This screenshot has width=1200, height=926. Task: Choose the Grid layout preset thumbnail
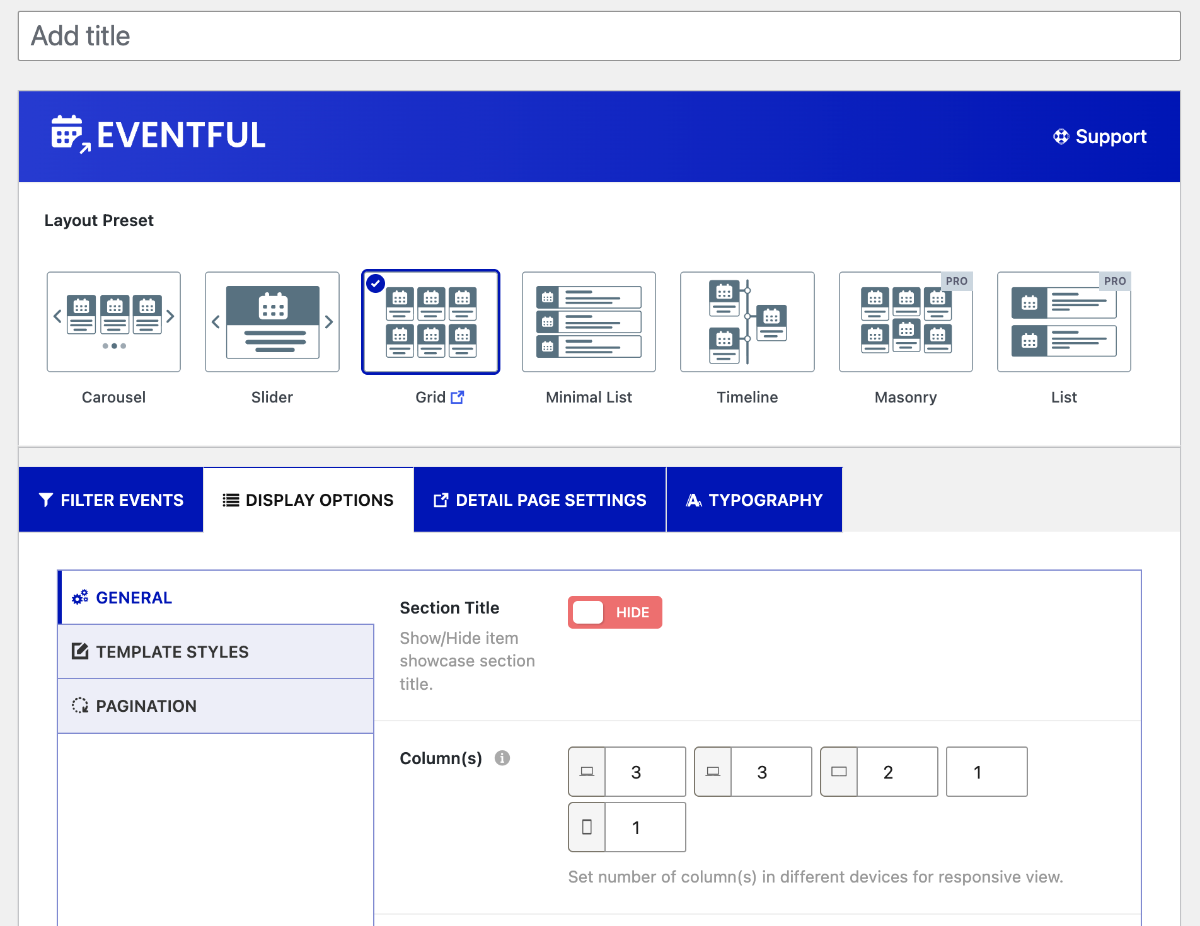tap(430, 322)
